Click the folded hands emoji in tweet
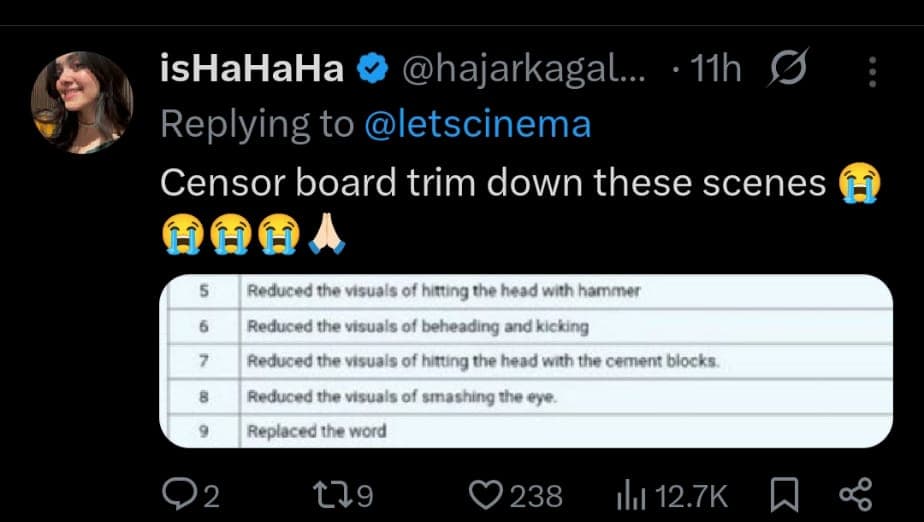The image size is (924, 522). (x=325, y=236)
